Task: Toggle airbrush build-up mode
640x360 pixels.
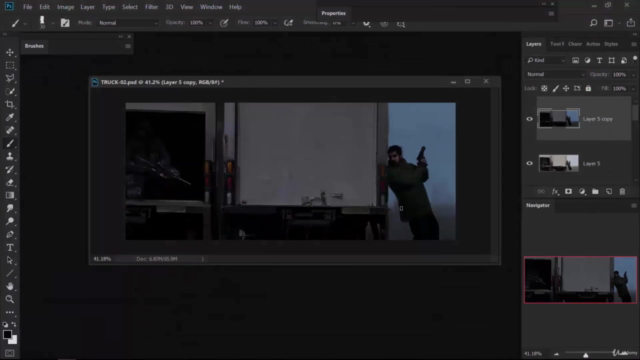Action: click(289, 23)
